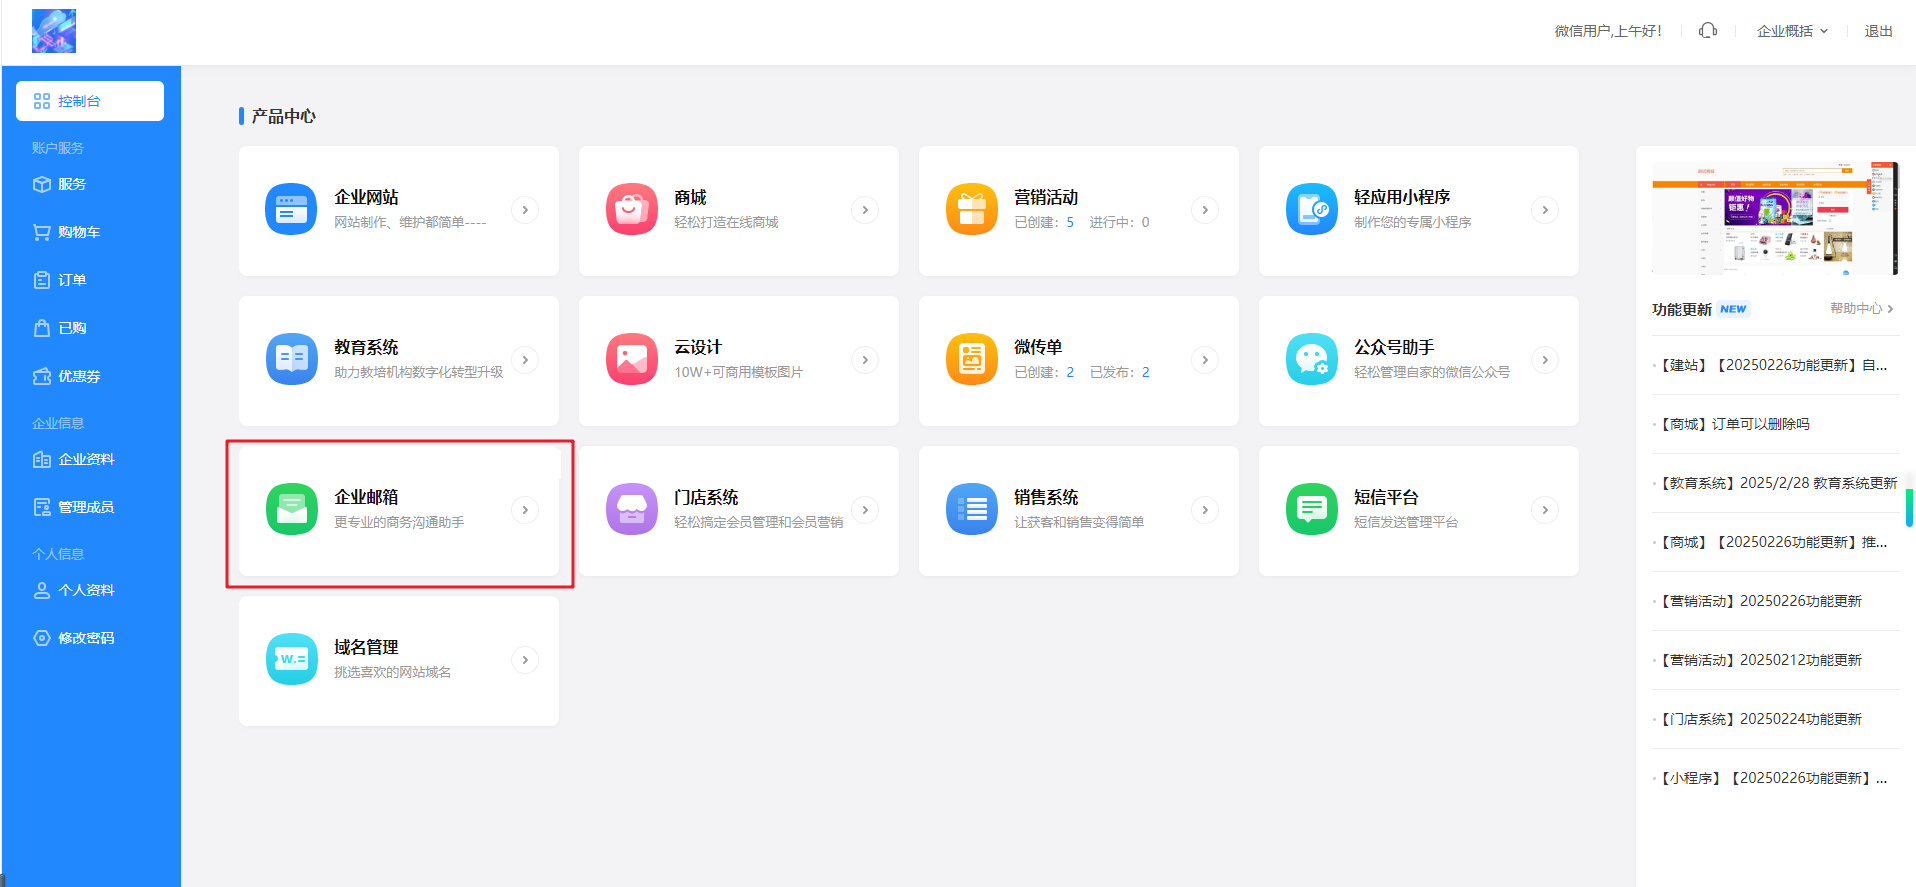The image size is (1916, 887).
Task: Open 【营销活动】20250212功能更新 entry
Action: pyautogui.click(x=1760, y=660)
